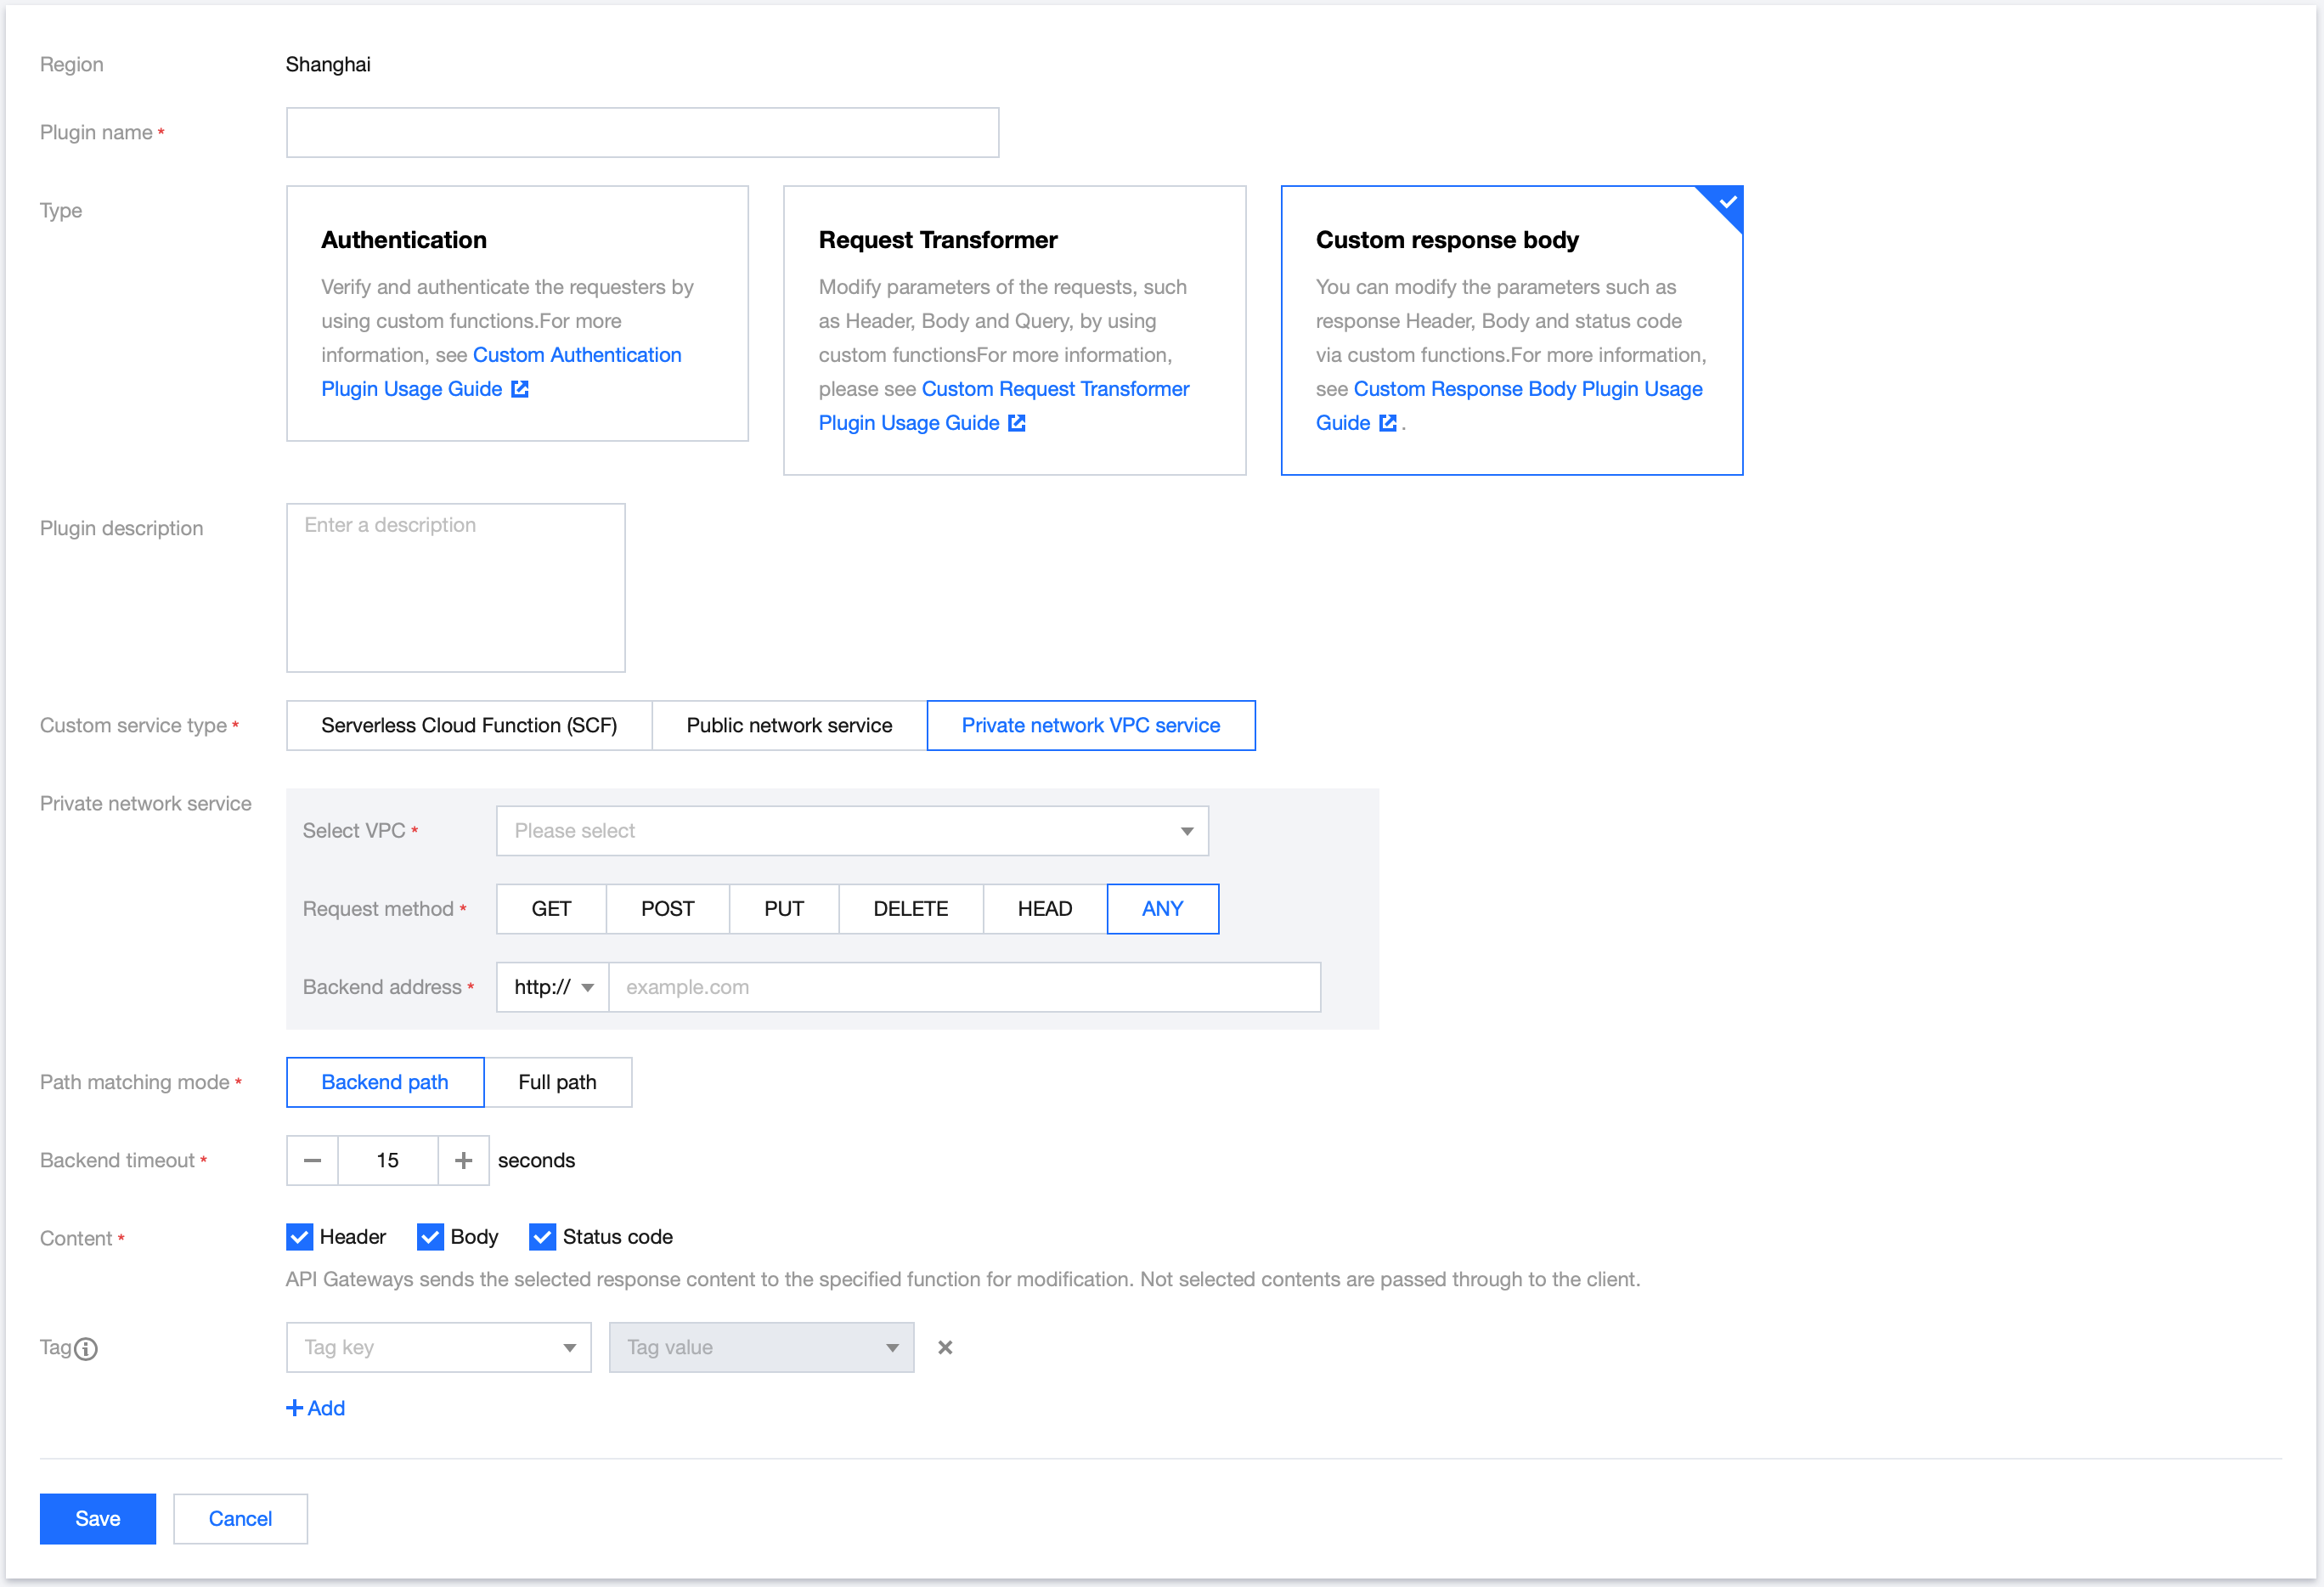2324x1587 pixels.
Task: Choose the POST request method
Action: [667, 909]
